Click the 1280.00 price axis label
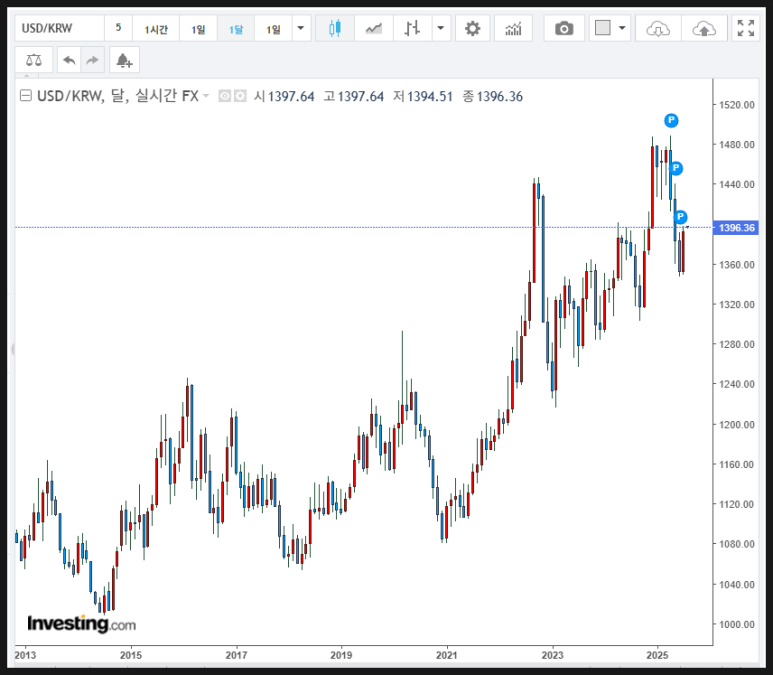 737,344
